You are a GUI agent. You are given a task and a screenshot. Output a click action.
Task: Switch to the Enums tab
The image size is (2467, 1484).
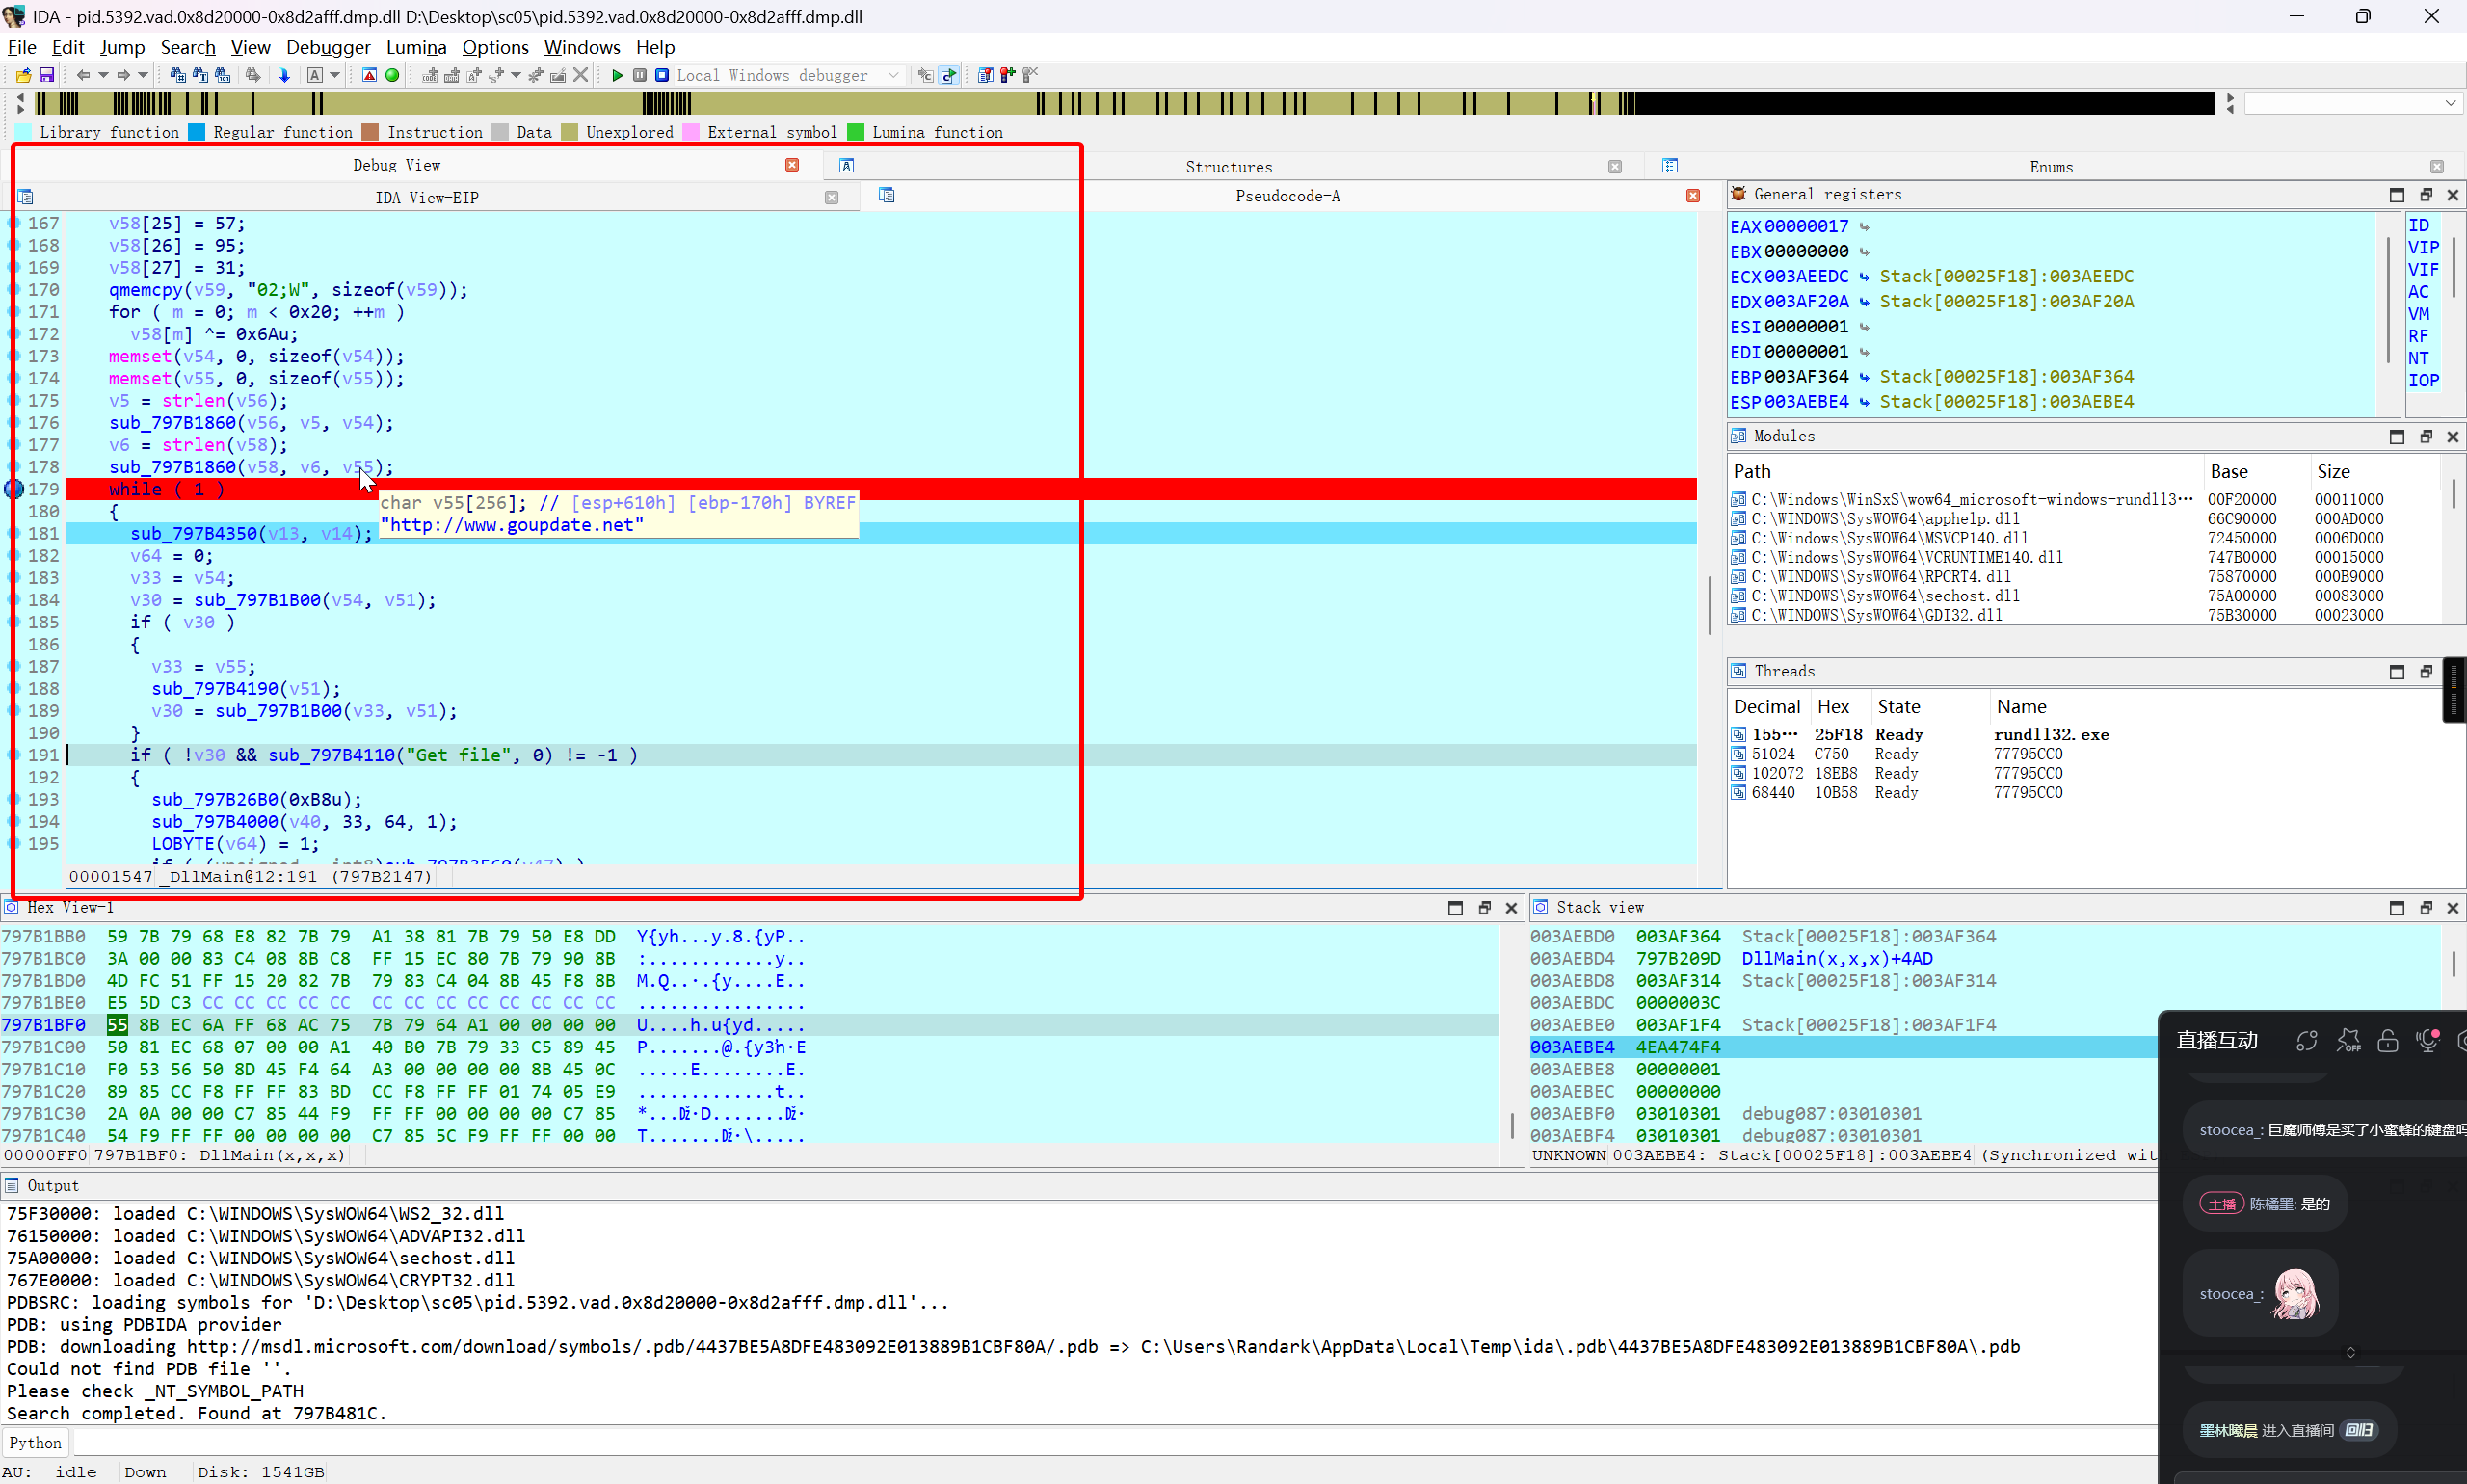tap(2051, 167)
